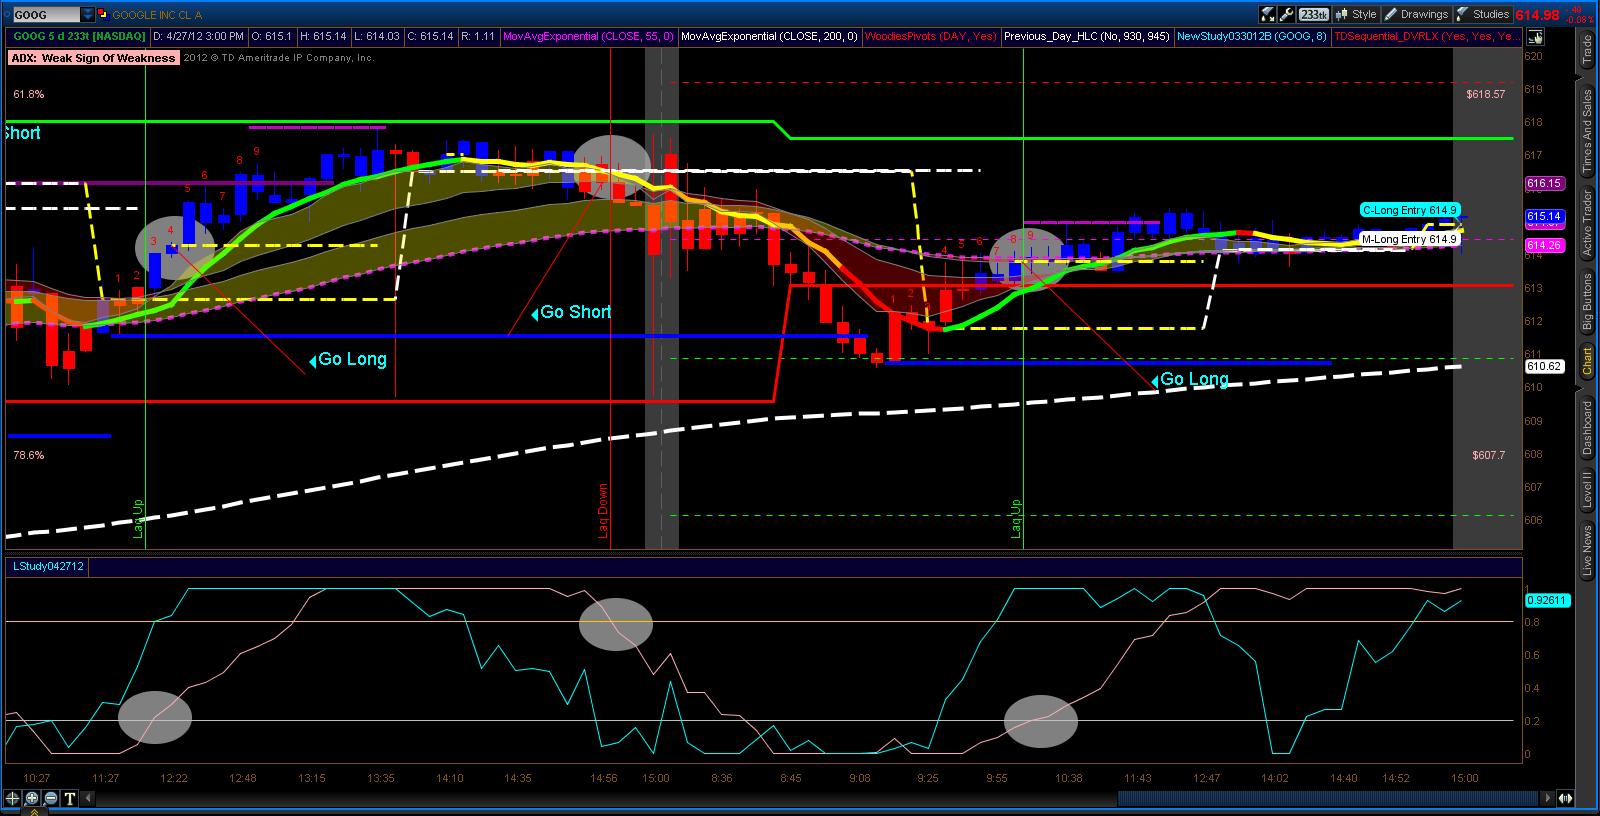Click the WoodiesPivots (DAY, Yes) study label

coord(930,36)
